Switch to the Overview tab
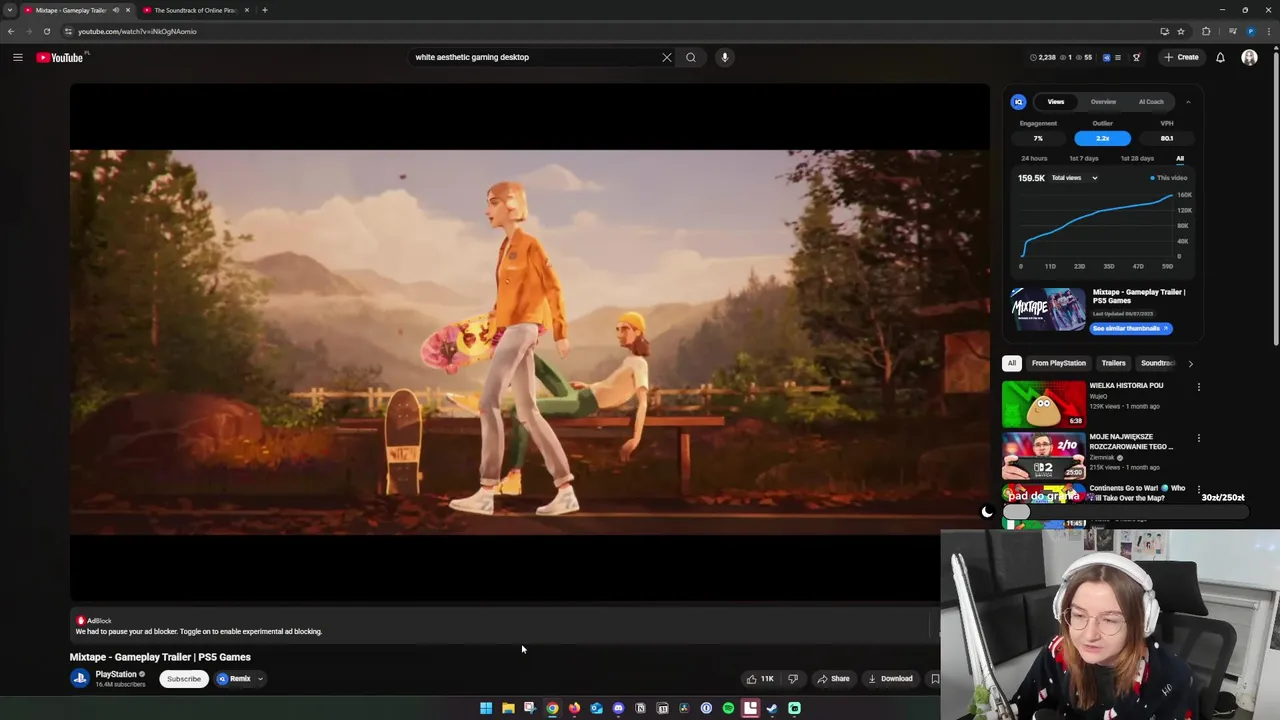 1103,101
